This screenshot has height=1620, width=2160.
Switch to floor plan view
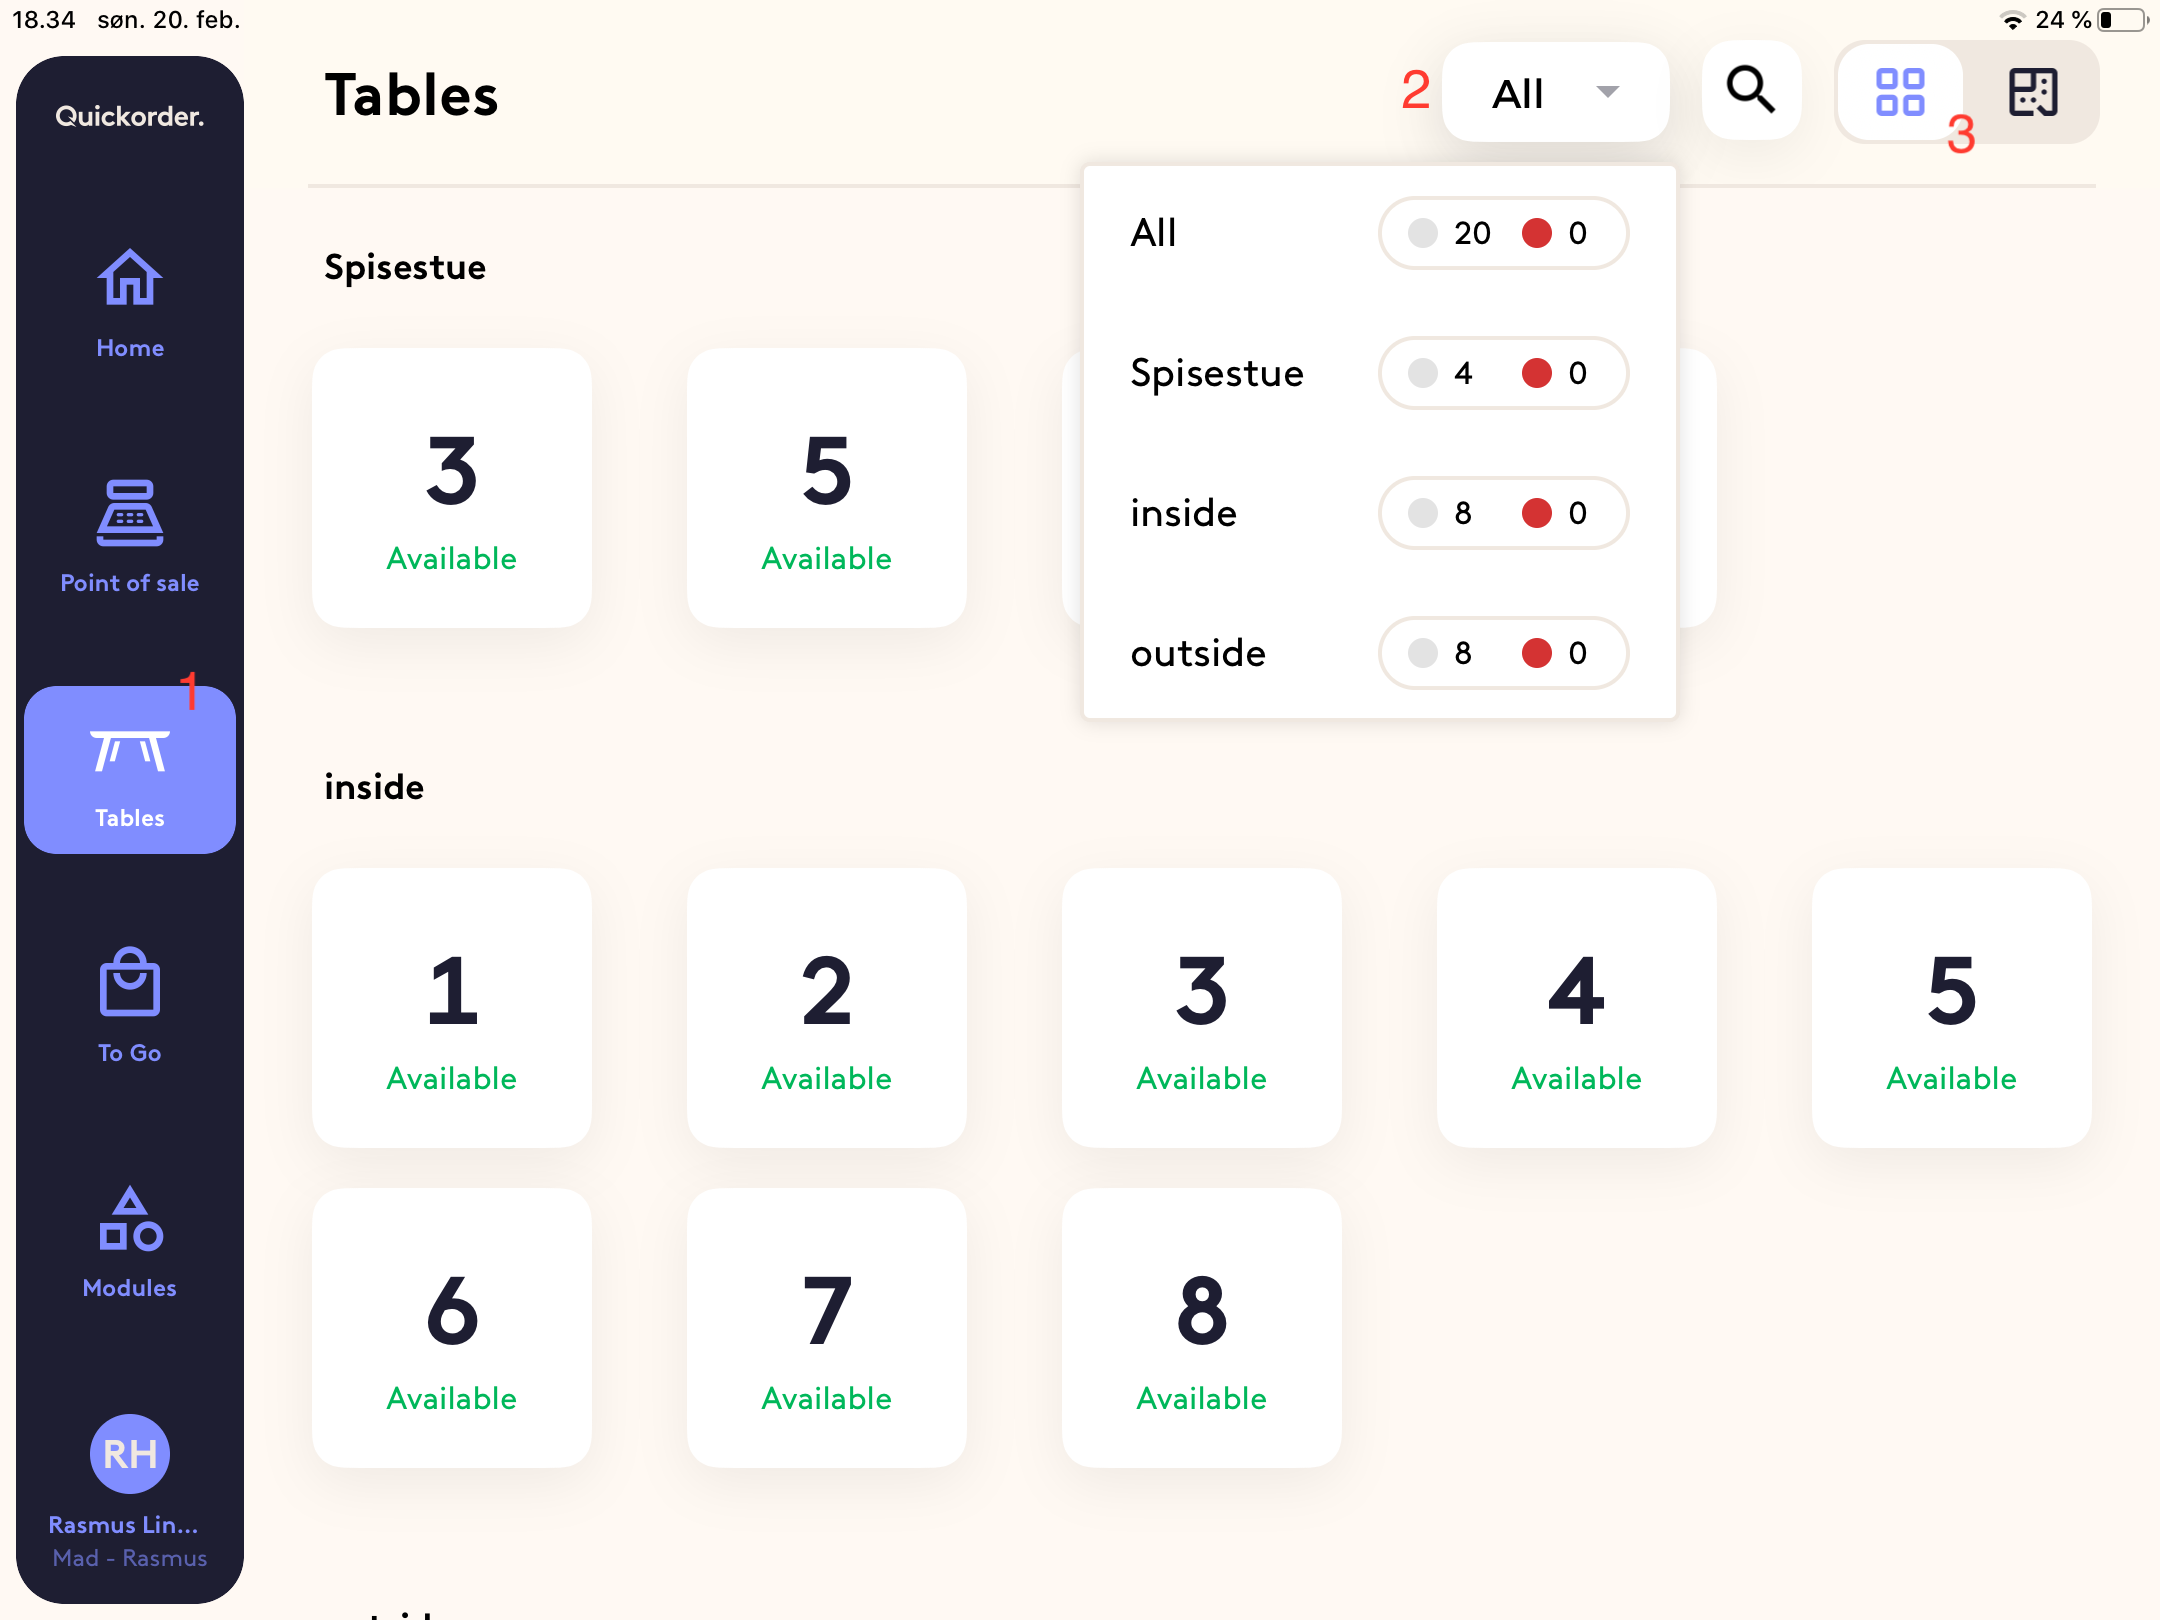click(x=2033, y=92)
